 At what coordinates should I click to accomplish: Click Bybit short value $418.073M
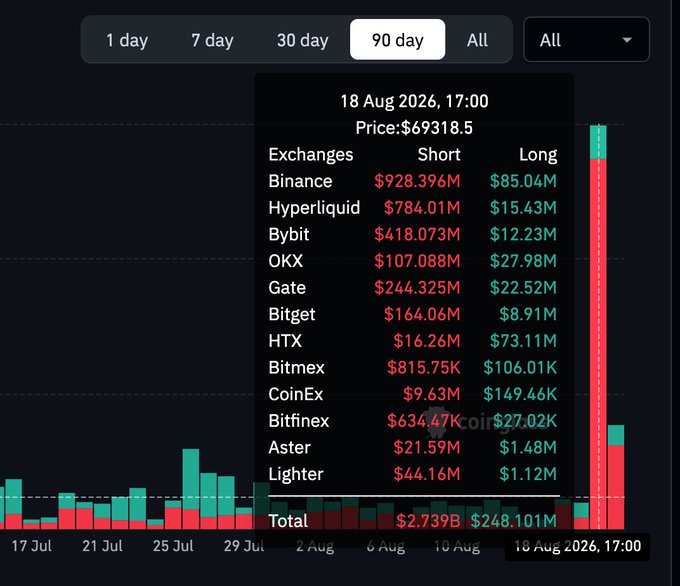[x=417, y=234]
